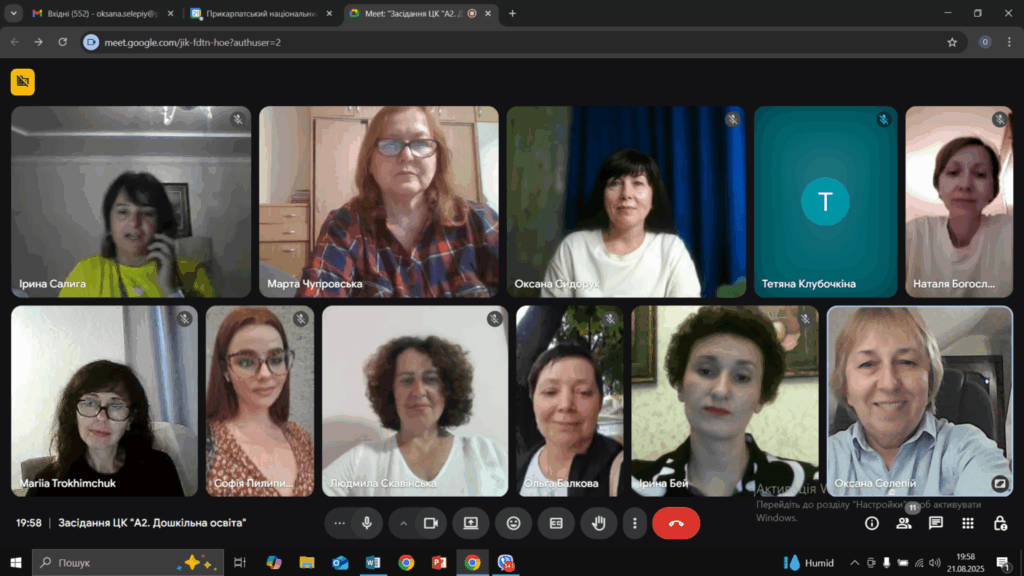Click the Present screen icon
This screenshot has height=576, width=1024.
[470, 523]
